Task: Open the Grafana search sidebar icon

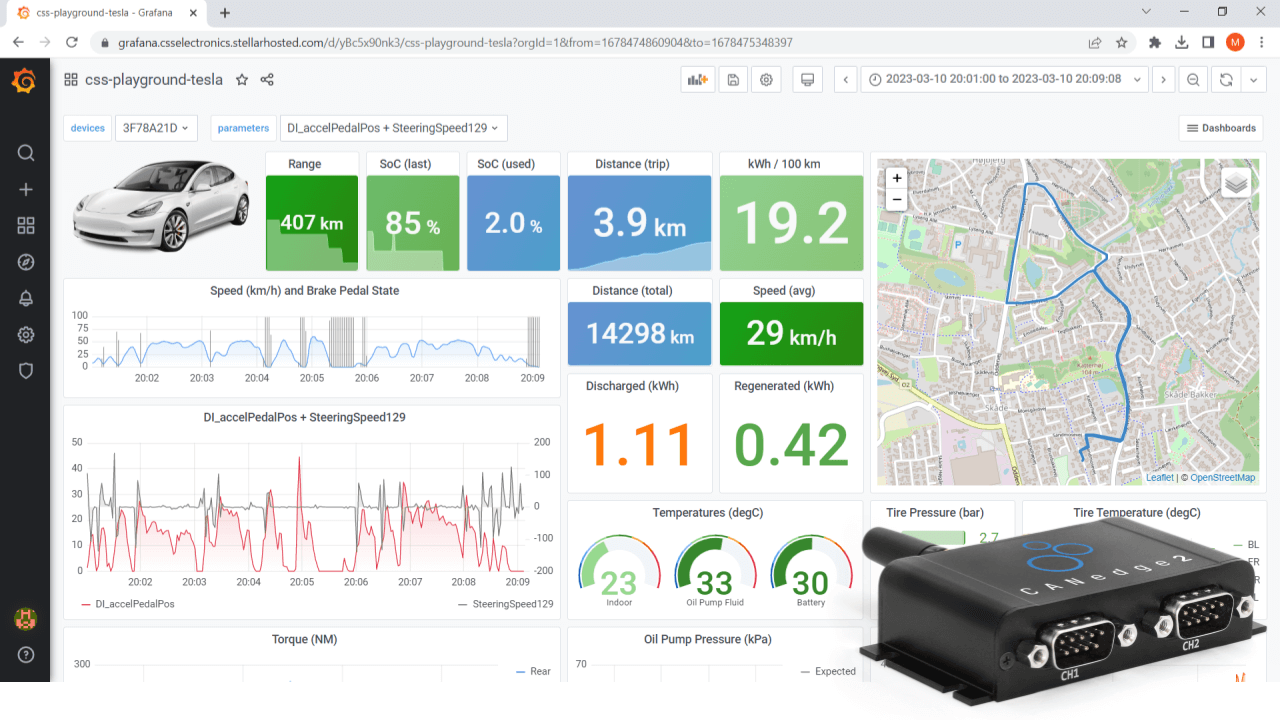Action: (x=25, y=153)
